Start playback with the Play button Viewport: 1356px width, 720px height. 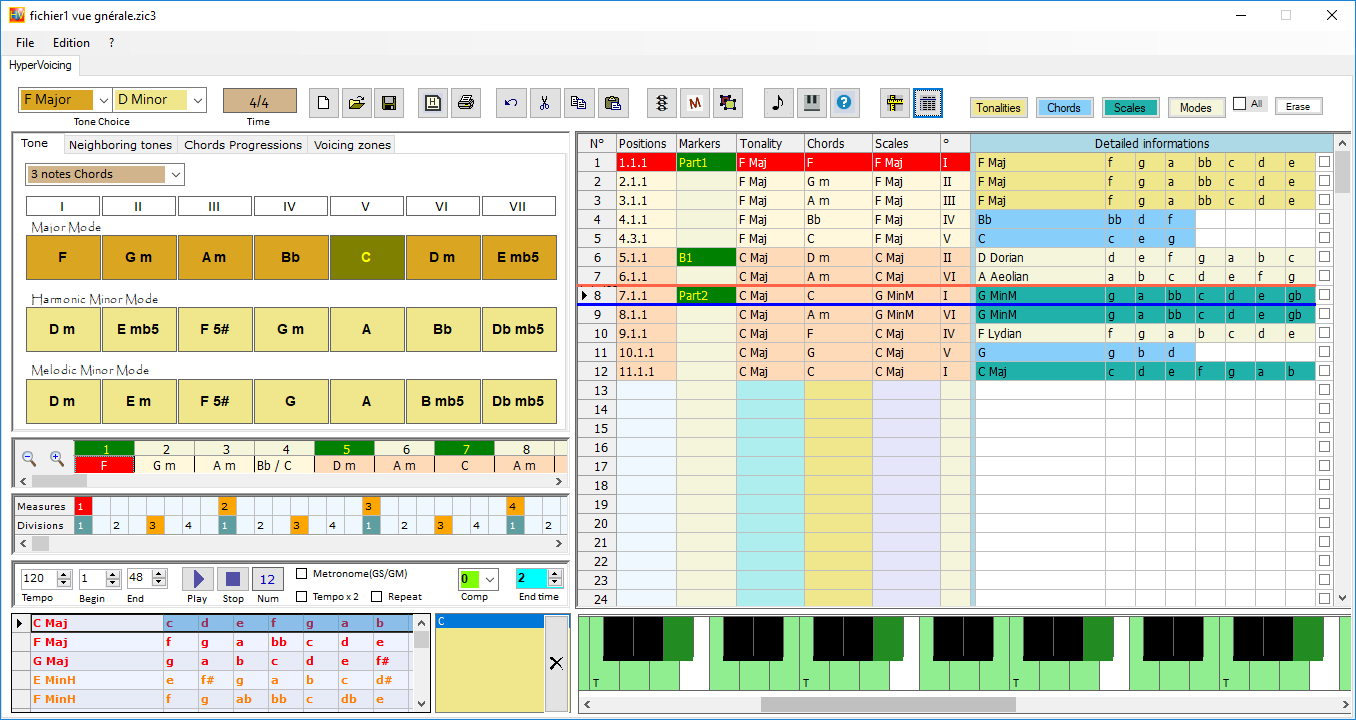[198, 579]
